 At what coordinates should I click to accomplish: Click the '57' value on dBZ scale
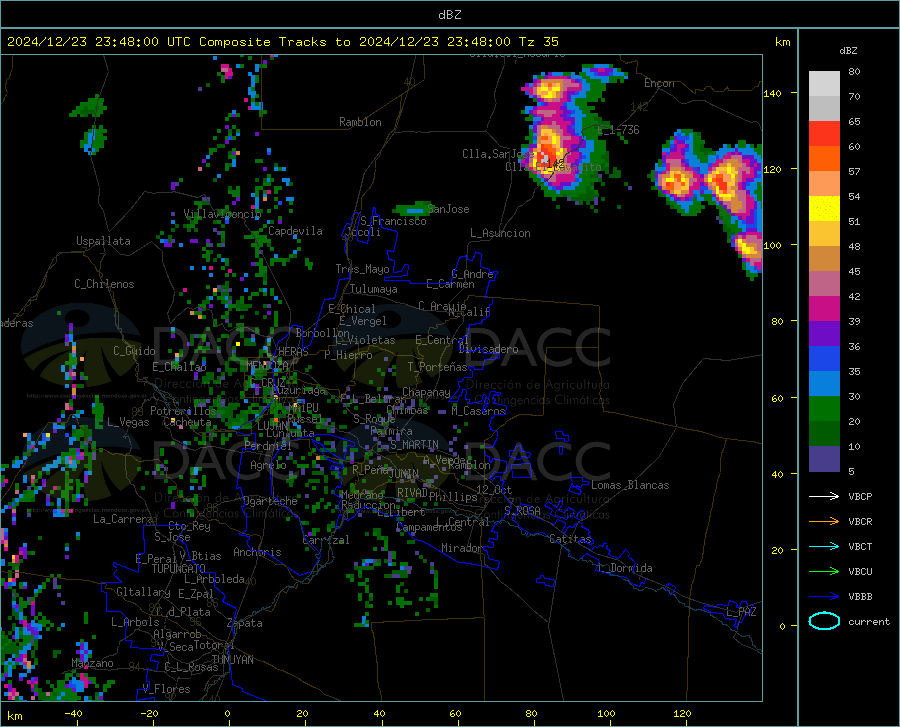[854, 172]
